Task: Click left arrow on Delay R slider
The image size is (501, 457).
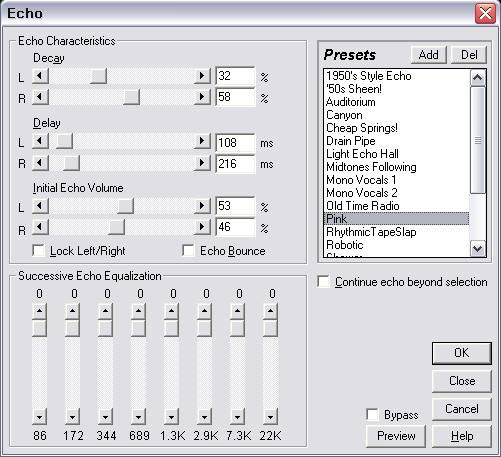Action: coord(40,163)
